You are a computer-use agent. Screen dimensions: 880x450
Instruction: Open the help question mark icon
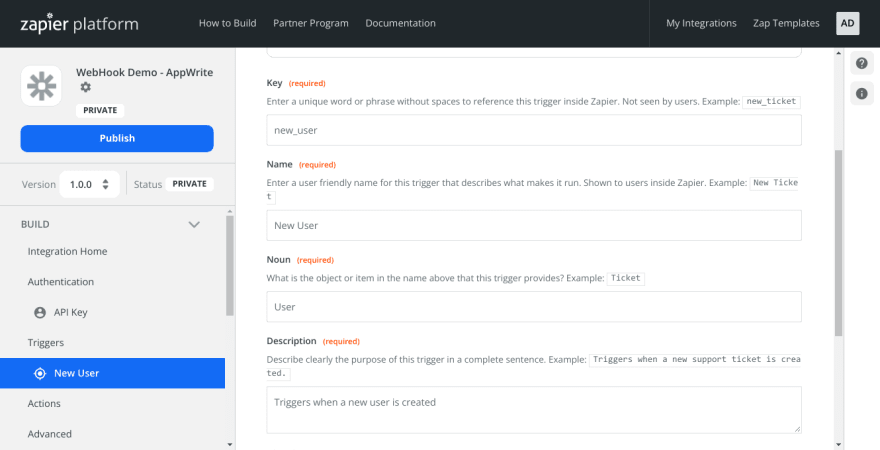pyautogui.click(x=862, y=63)
